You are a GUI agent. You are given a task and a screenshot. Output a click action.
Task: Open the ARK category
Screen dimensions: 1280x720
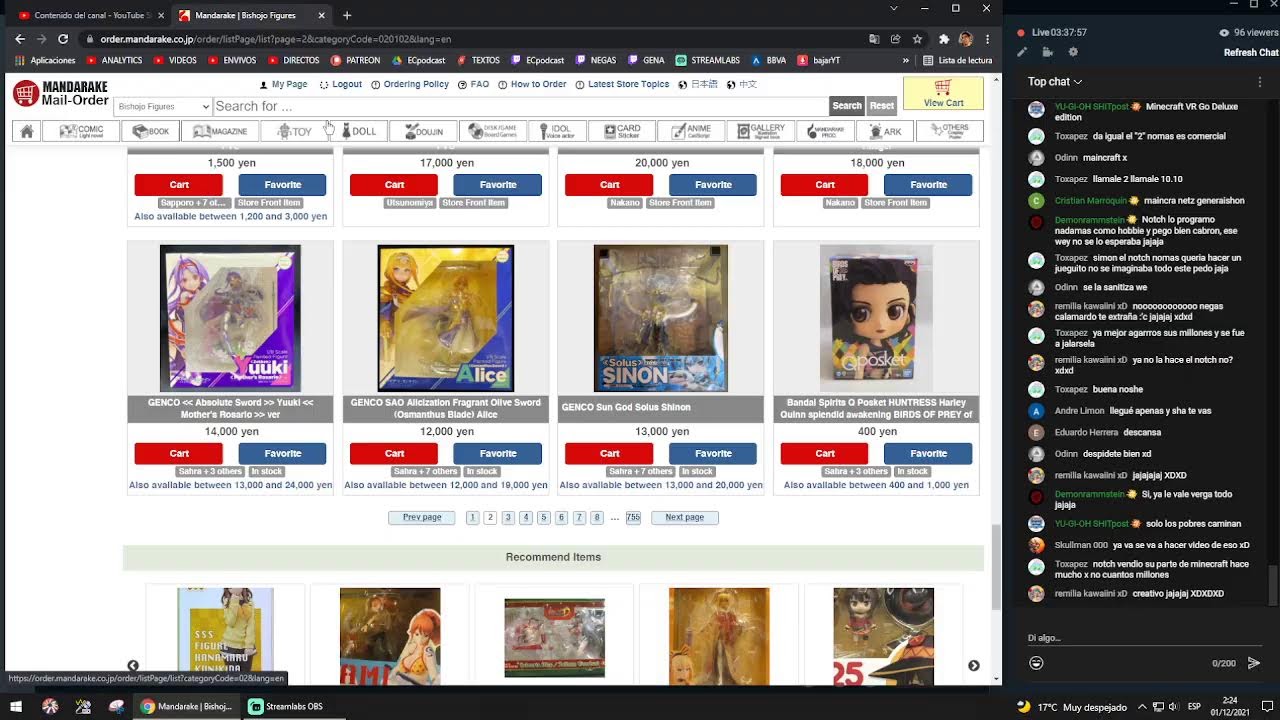pos(885,131)
